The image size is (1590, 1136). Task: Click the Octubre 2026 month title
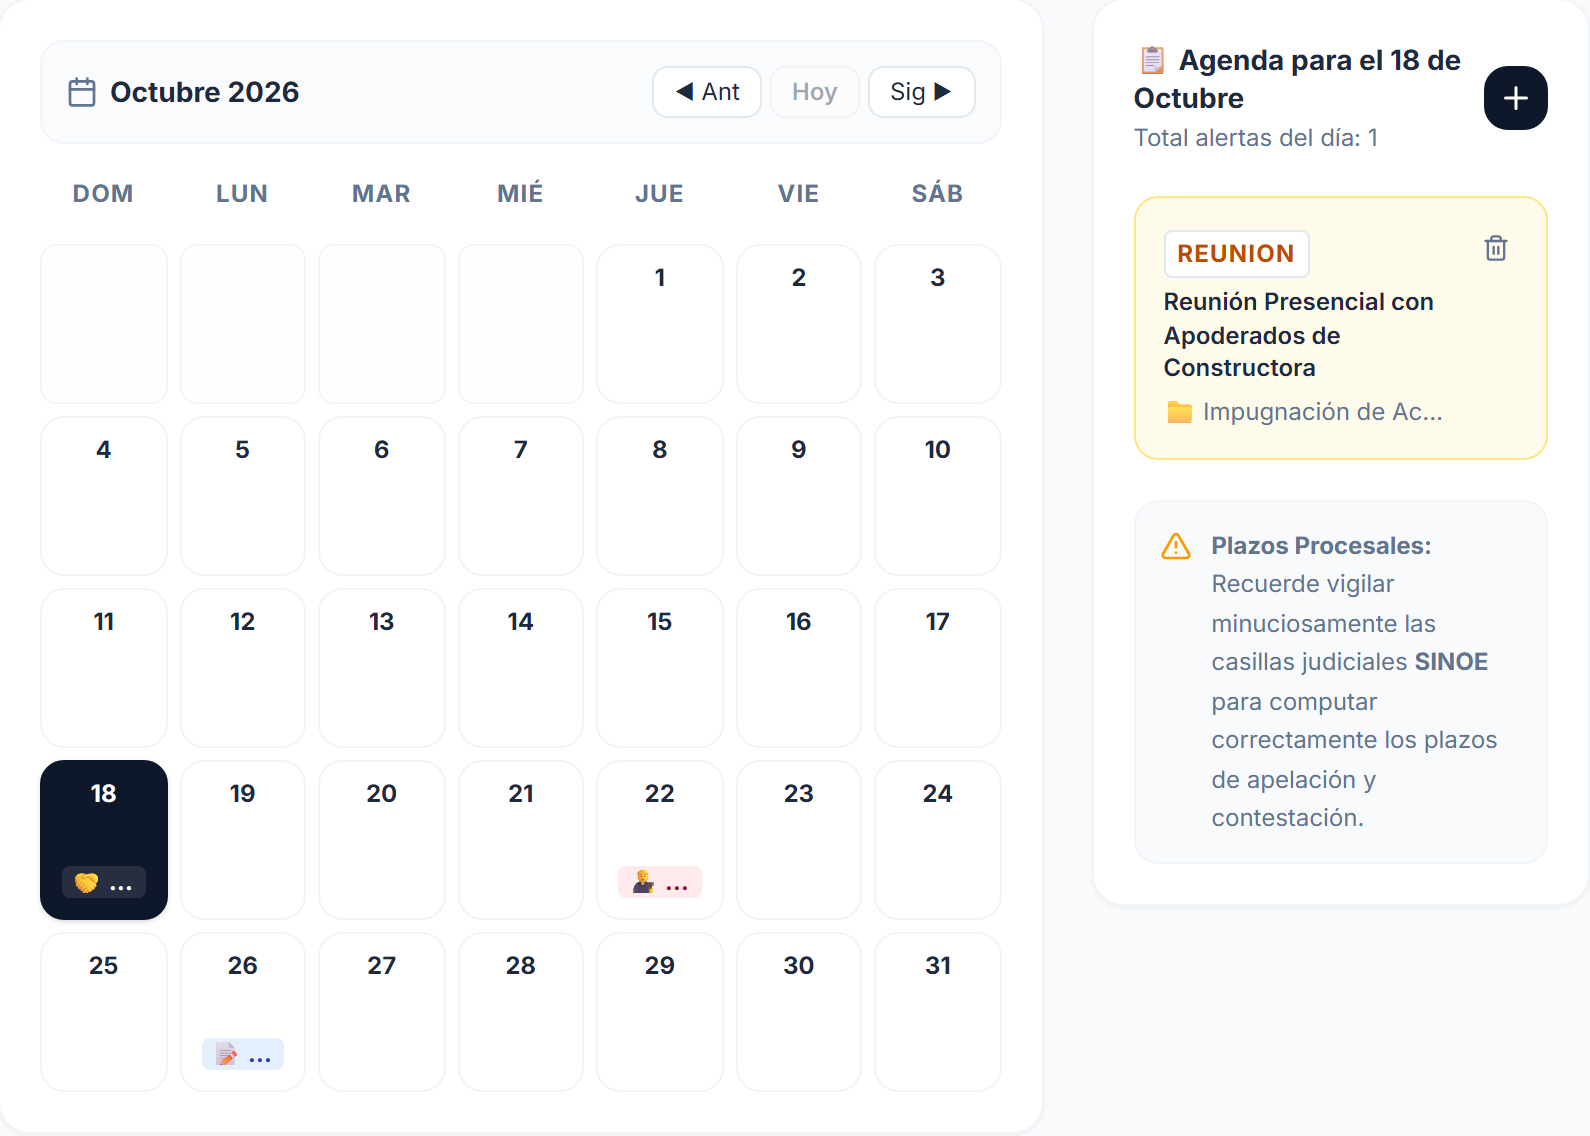[x=205, y=92]
